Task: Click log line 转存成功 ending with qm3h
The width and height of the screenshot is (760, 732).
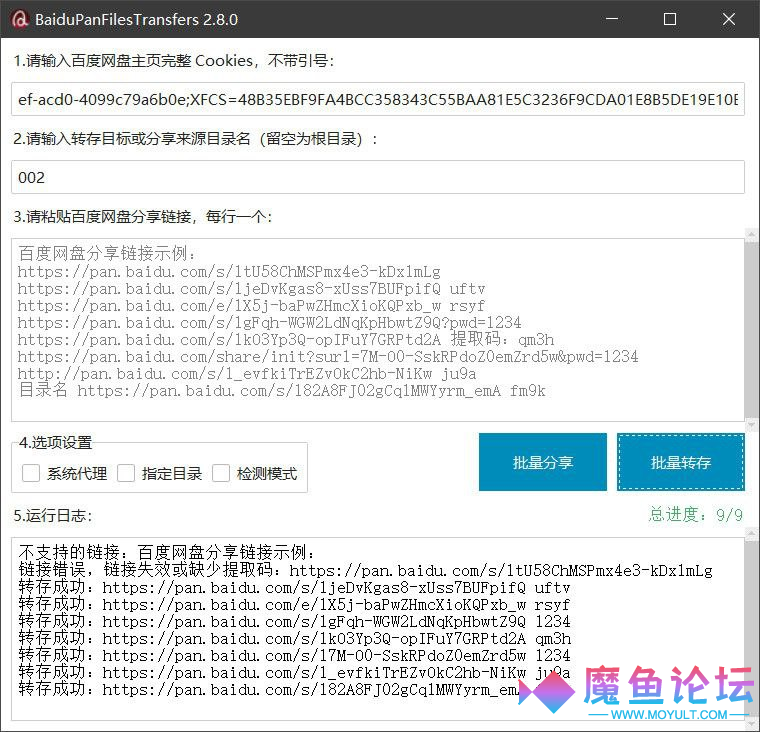Action: click(x=295, y=638)
